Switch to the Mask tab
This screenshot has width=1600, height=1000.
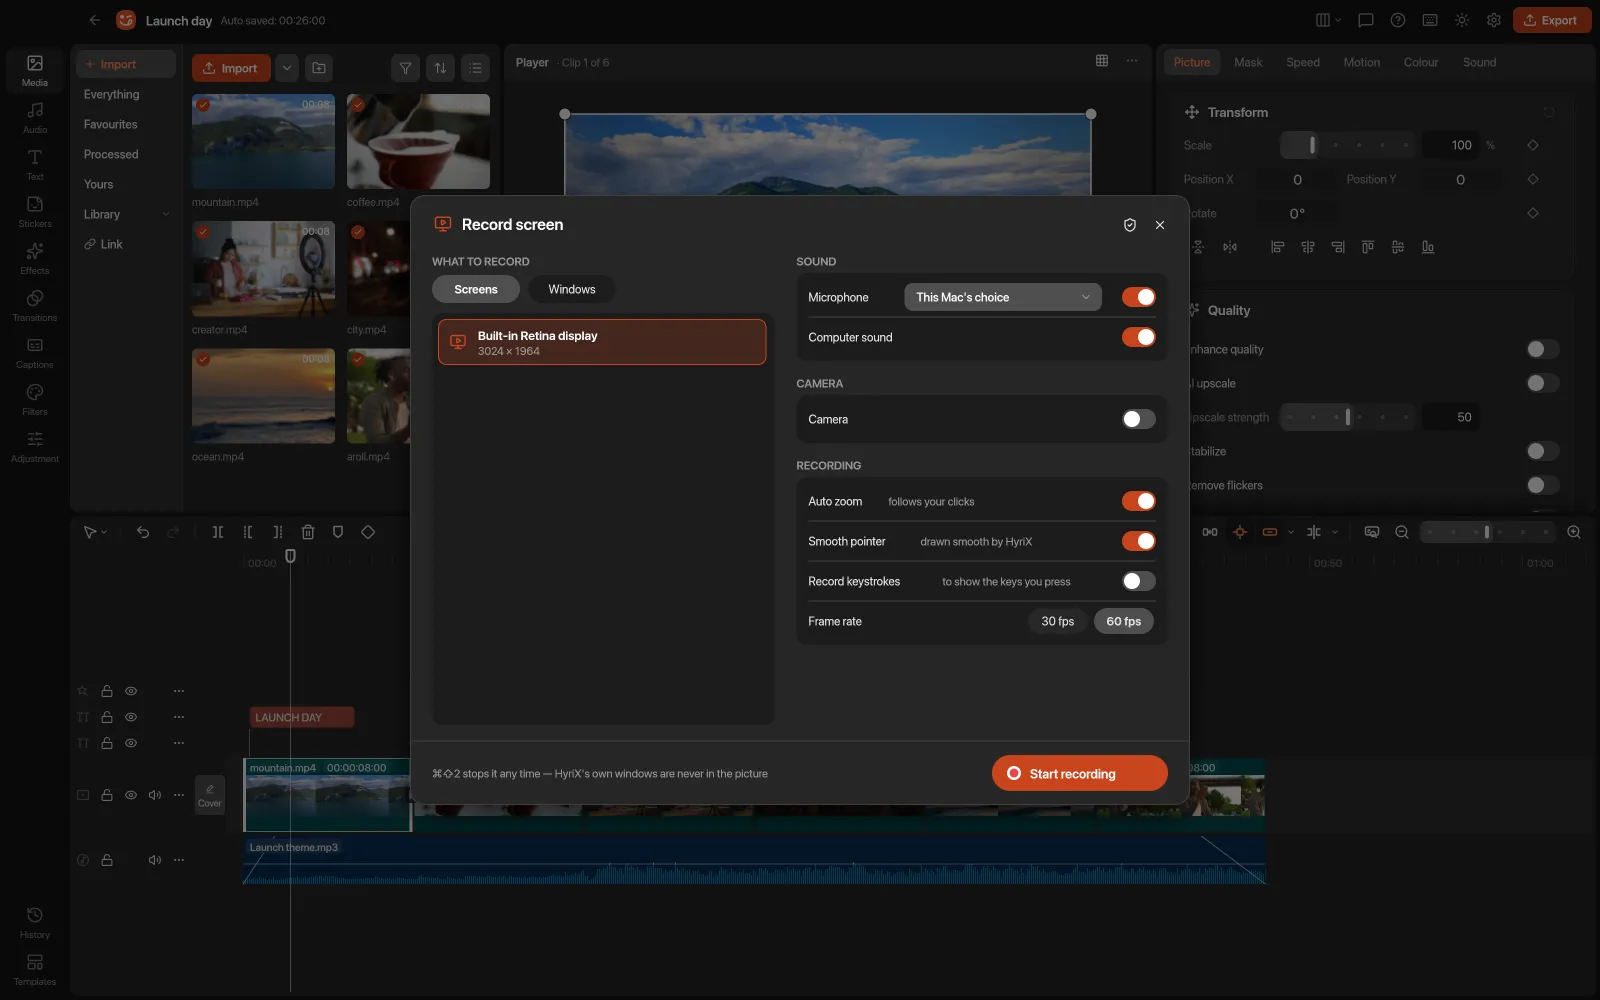1248,62
